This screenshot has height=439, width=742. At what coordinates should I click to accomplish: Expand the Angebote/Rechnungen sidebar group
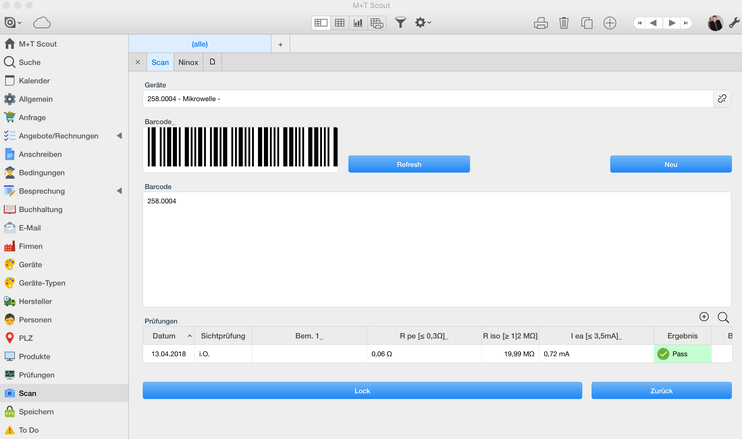[120, 136]
